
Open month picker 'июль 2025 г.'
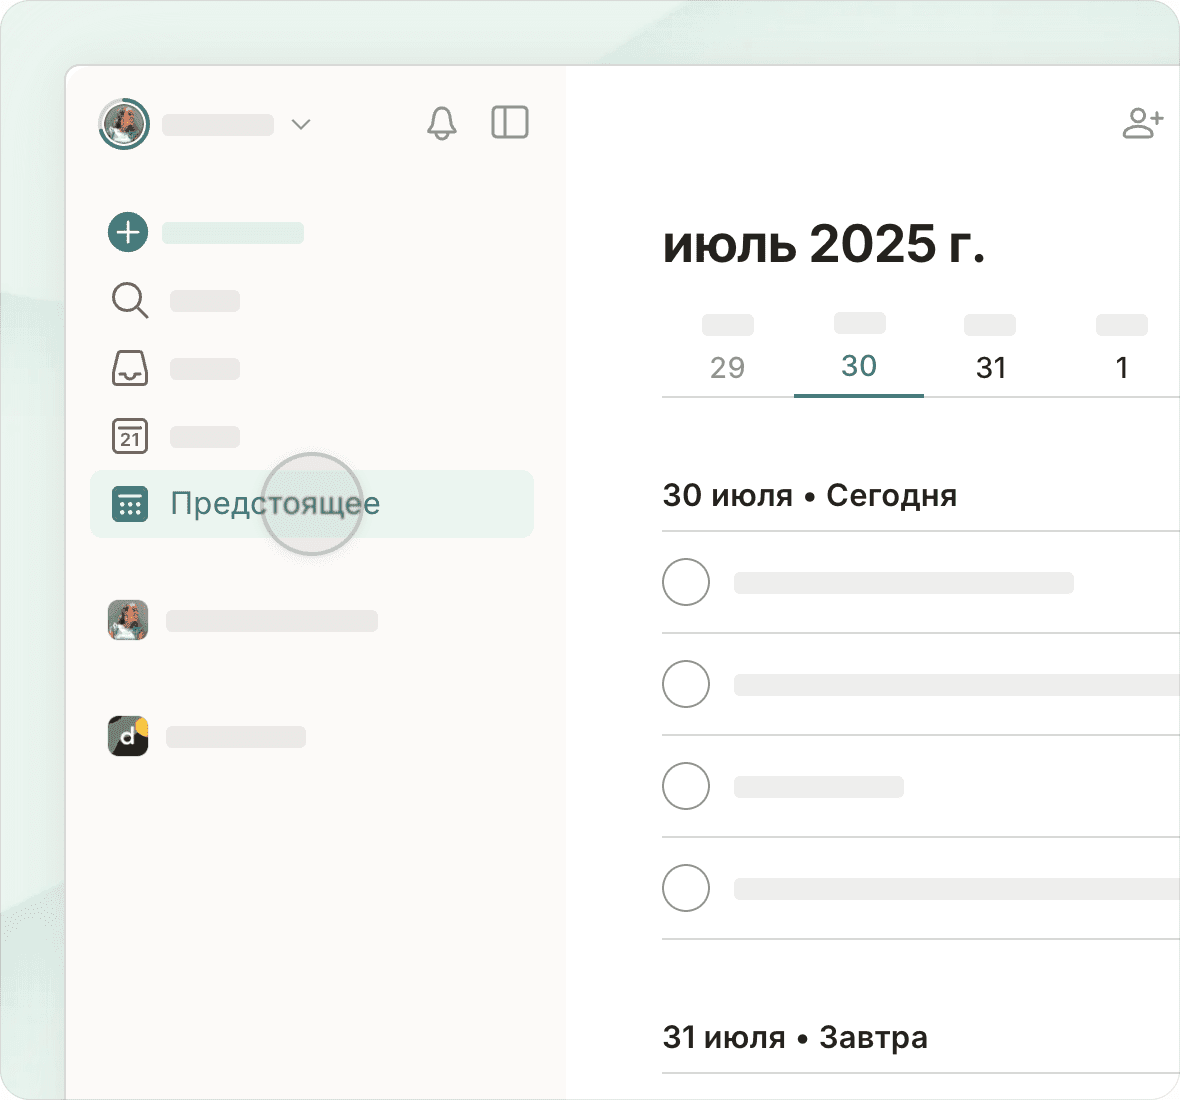[x=823, y=244]
